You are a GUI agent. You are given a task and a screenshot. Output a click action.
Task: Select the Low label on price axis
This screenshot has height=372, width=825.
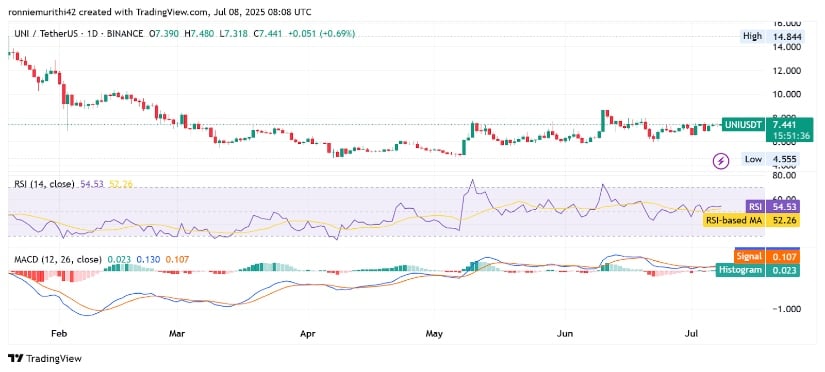point(753,159)
